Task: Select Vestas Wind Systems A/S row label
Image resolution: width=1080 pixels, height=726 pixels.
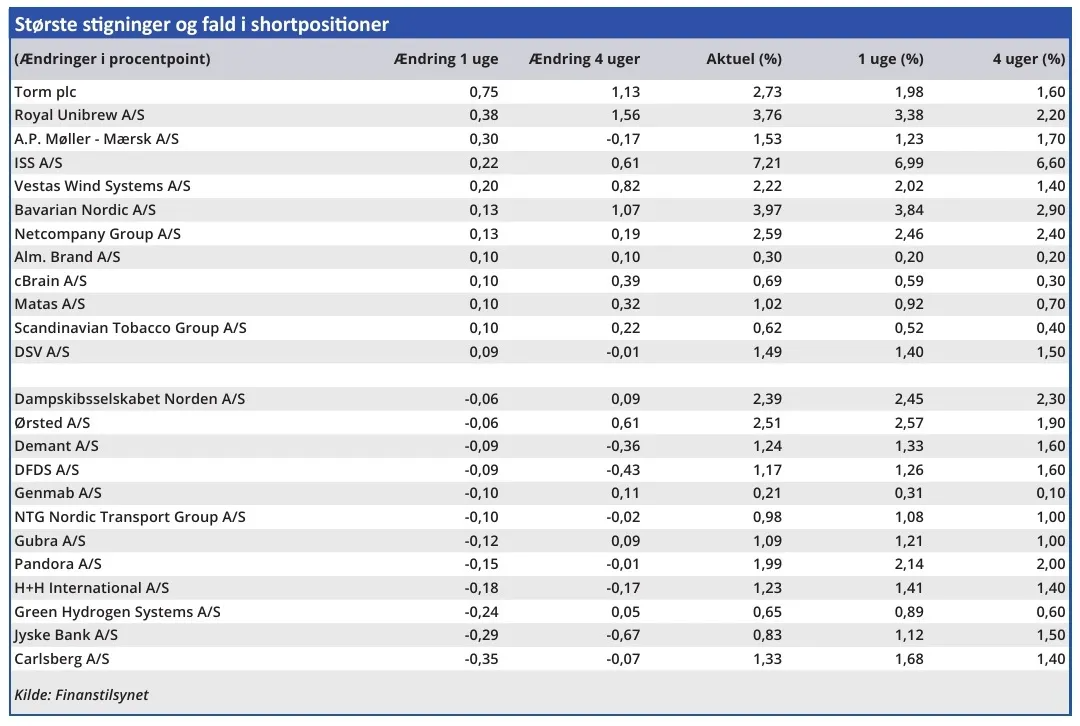Action: pyautogui.click(x=102, y=186)
